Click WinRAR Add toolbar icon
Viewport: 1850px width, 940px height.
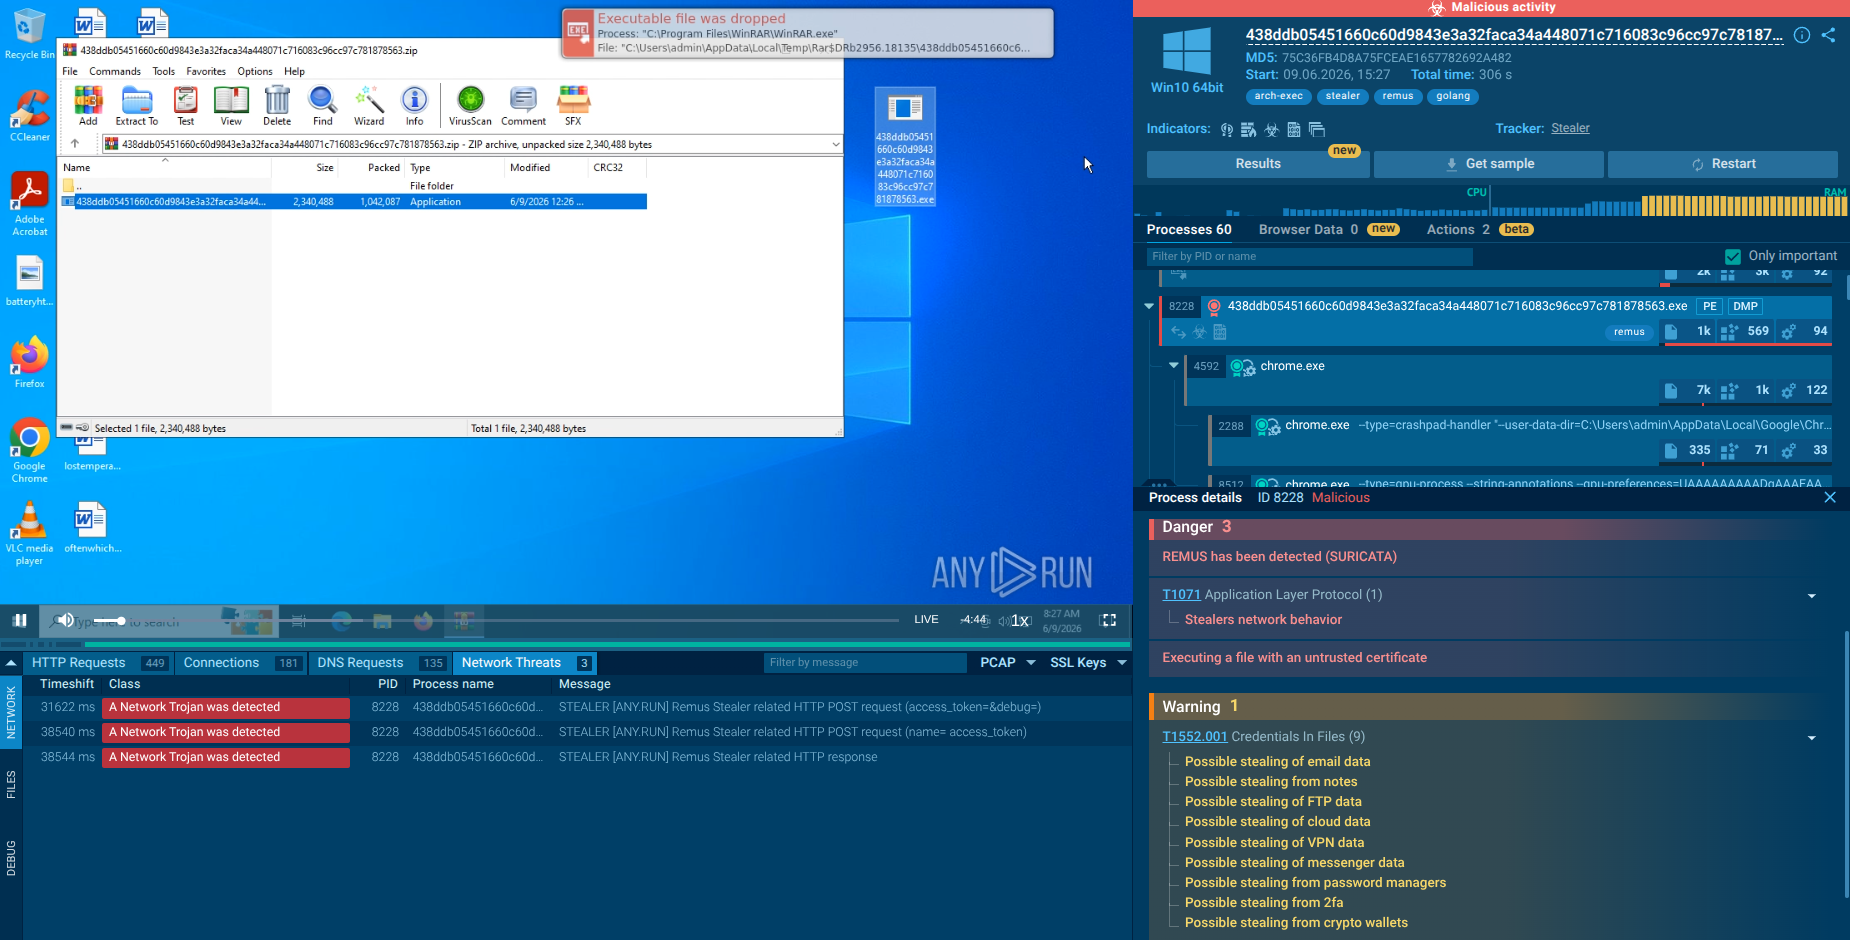[x=88, y=106]
